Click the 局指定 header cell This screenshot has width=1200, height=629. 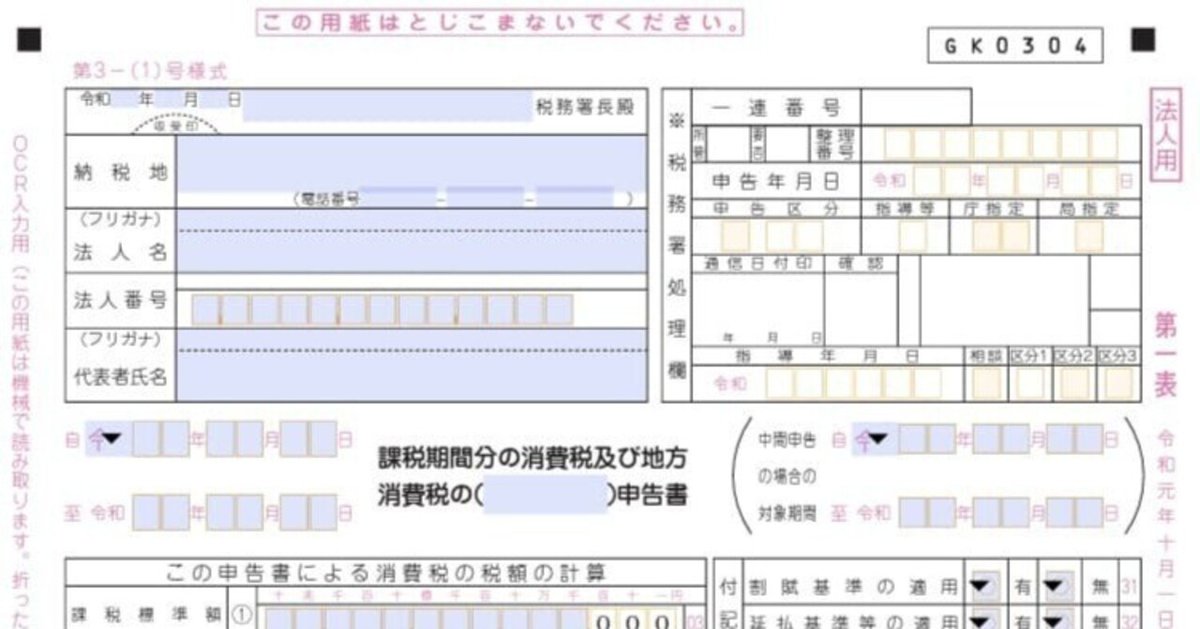(1088, 209)
